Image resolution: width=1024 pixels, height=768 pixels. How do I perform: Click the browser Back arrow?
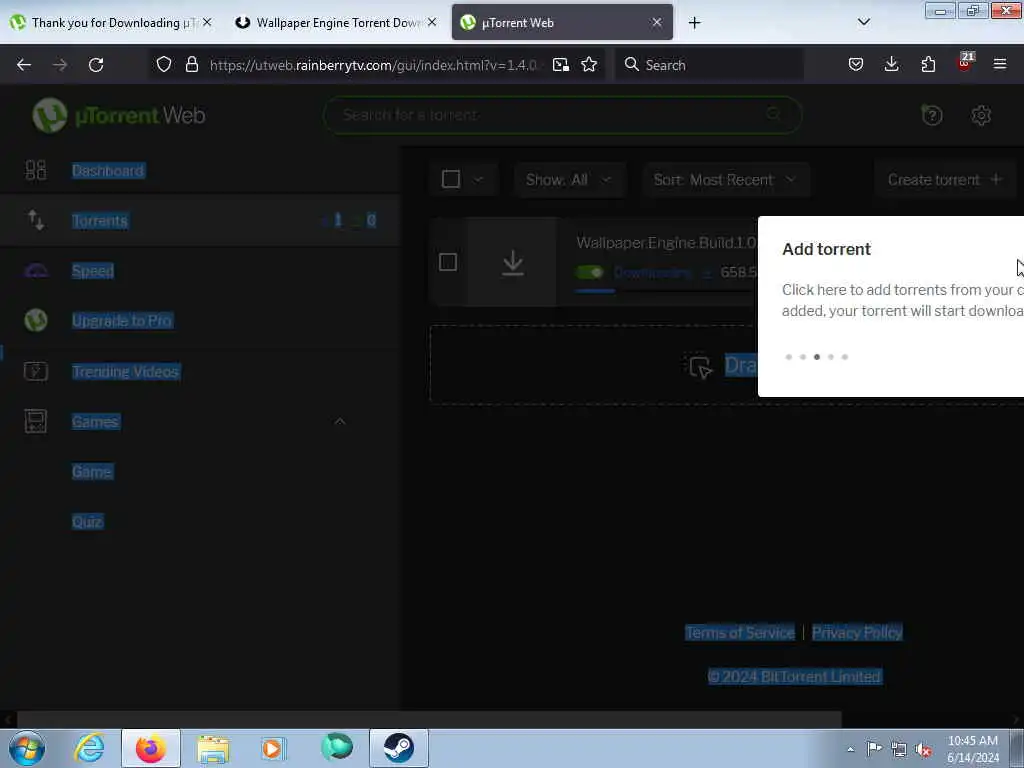[x=24, y=65]
